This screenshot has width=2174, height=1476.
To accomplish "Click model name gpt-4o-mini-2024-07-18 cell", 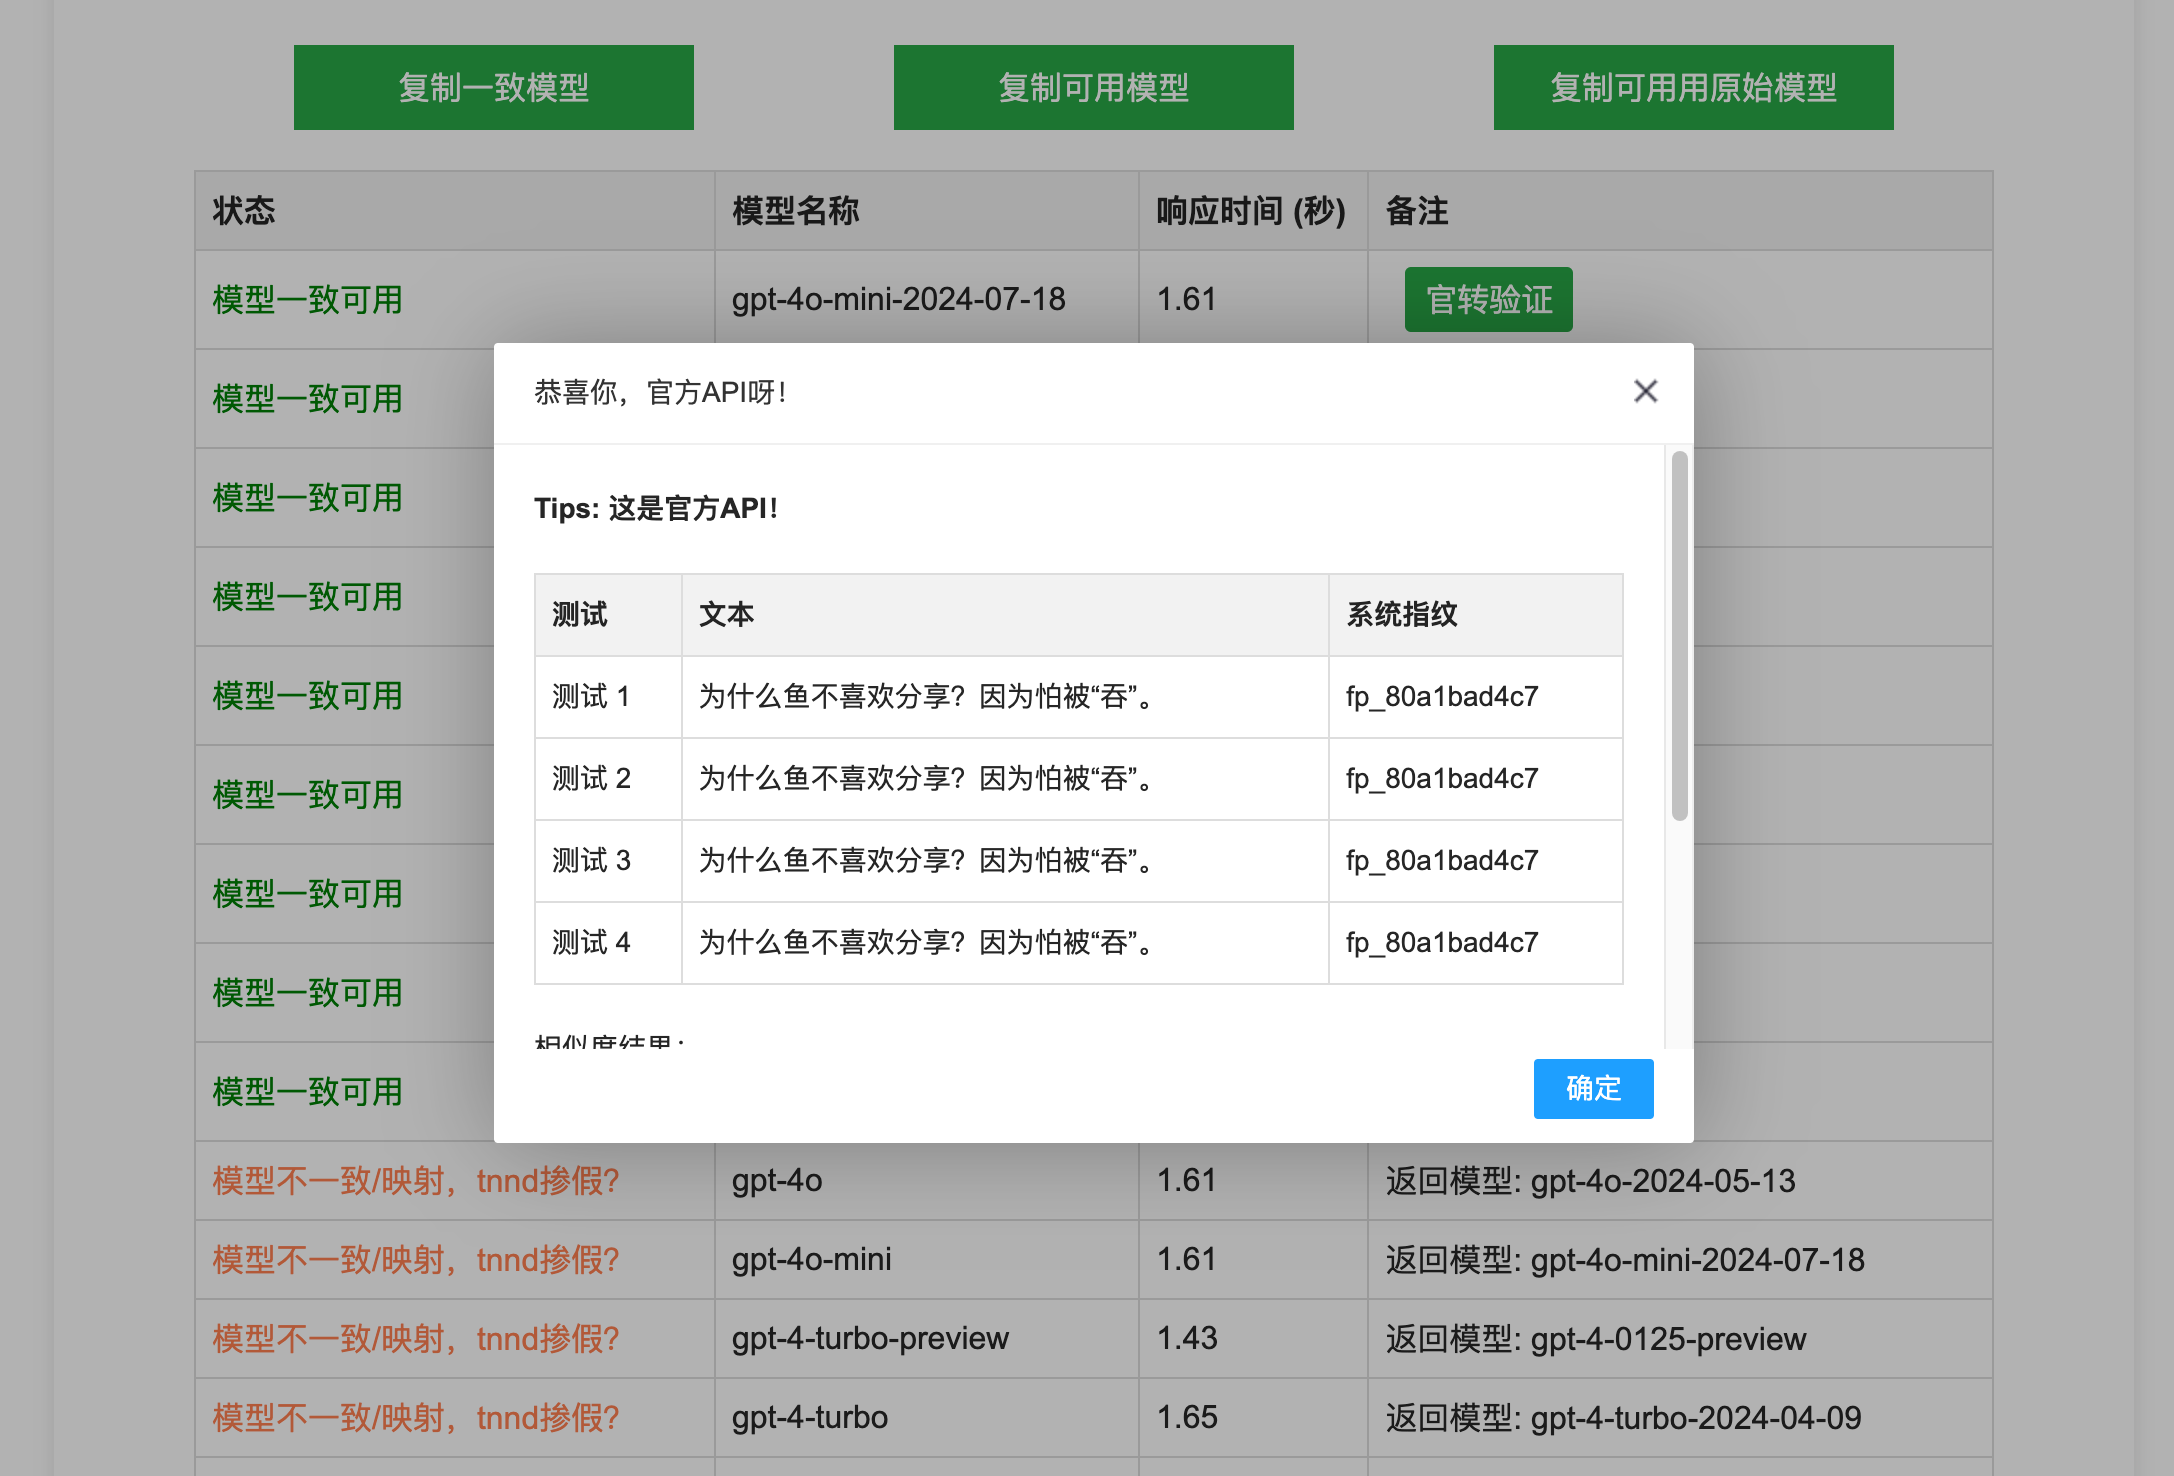I will click(926, 299).
